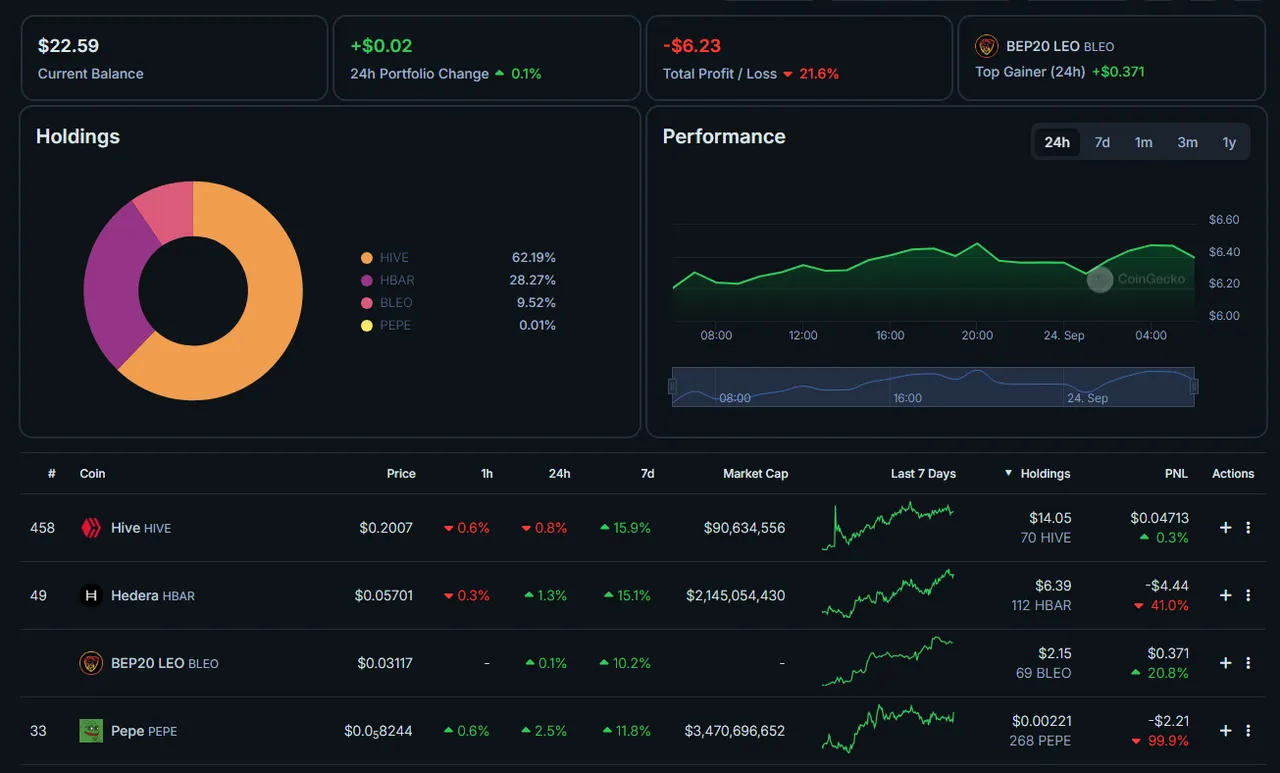This screenshot has width=1280, height=773.
Task: Click Hedera PNL -$4.44 value
Action: (1168, 586)
